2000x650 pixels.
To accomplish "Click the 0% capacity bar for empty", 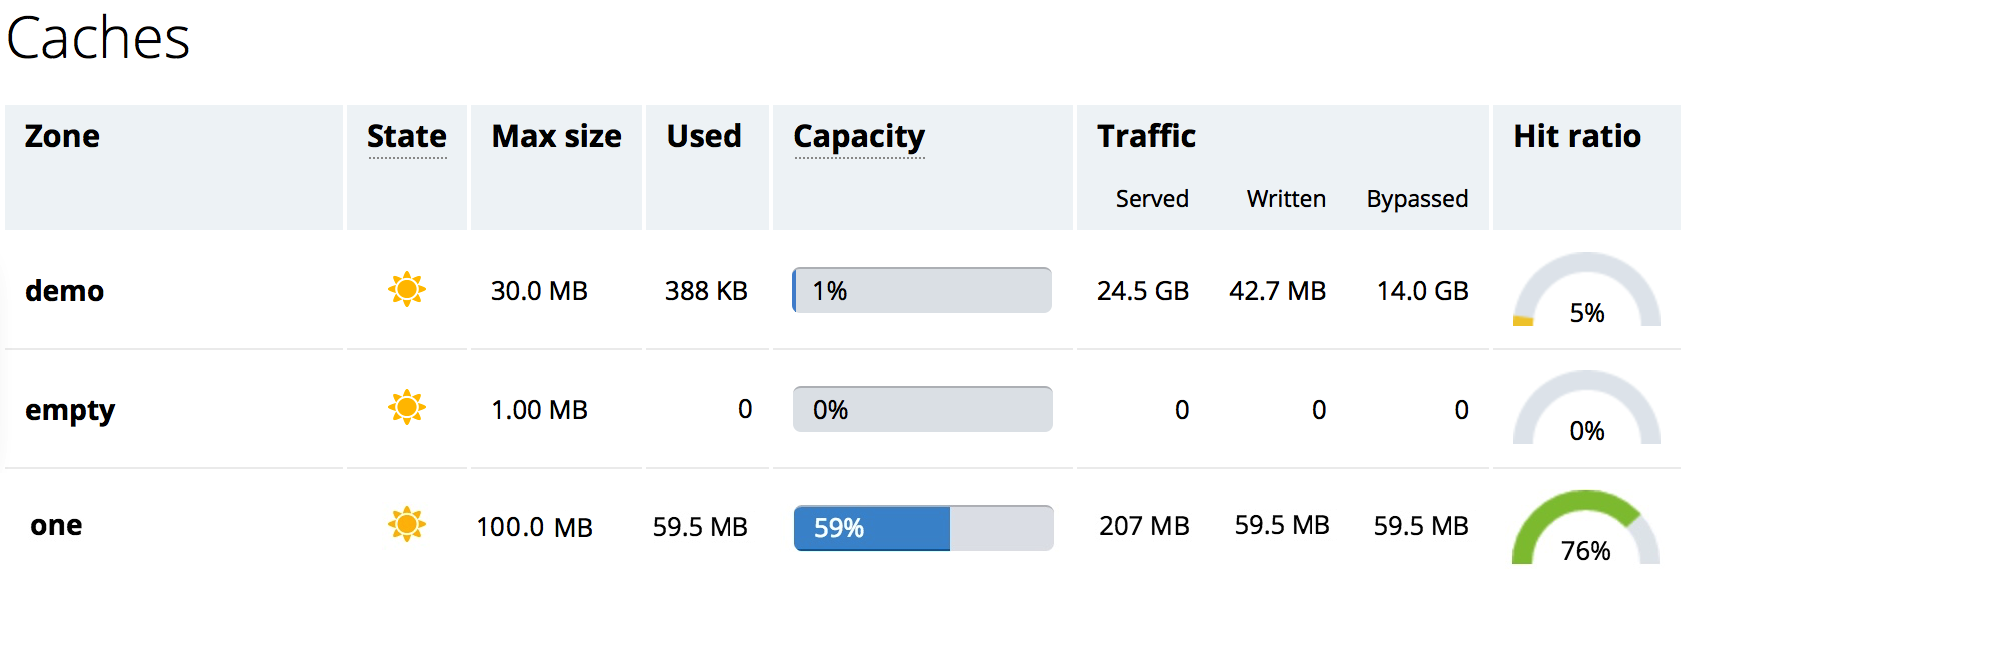I will [923, 409].
